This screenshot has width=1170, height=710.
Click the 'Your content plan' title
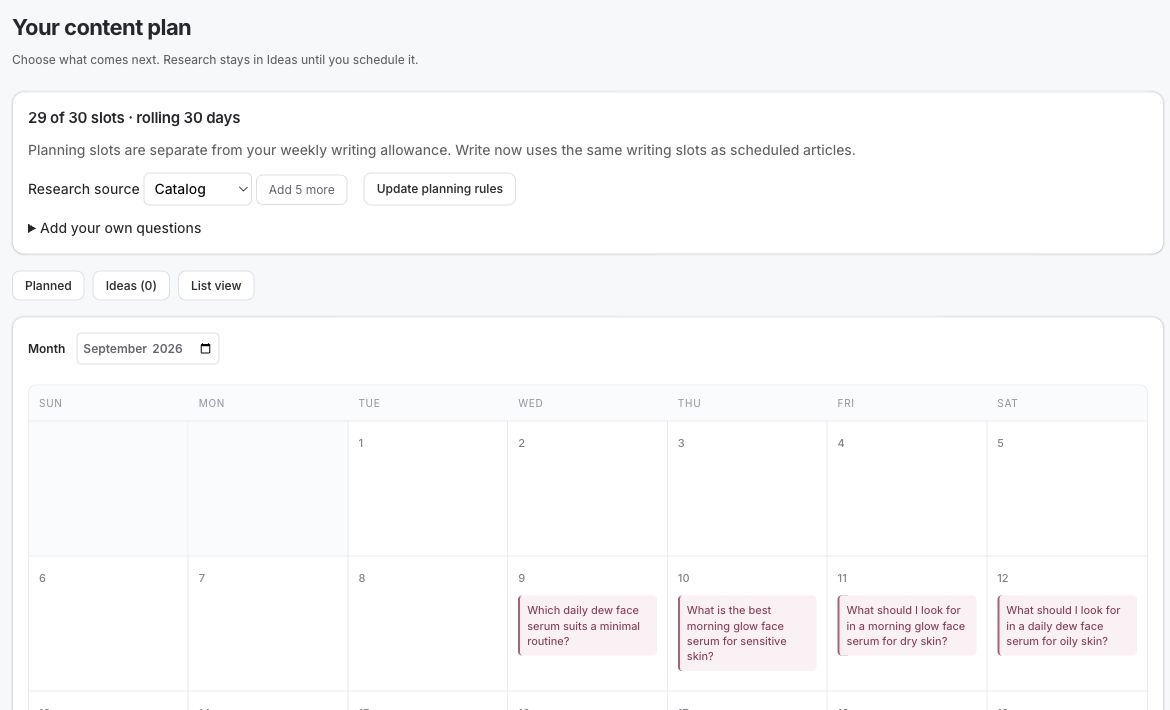click(101, 28)
